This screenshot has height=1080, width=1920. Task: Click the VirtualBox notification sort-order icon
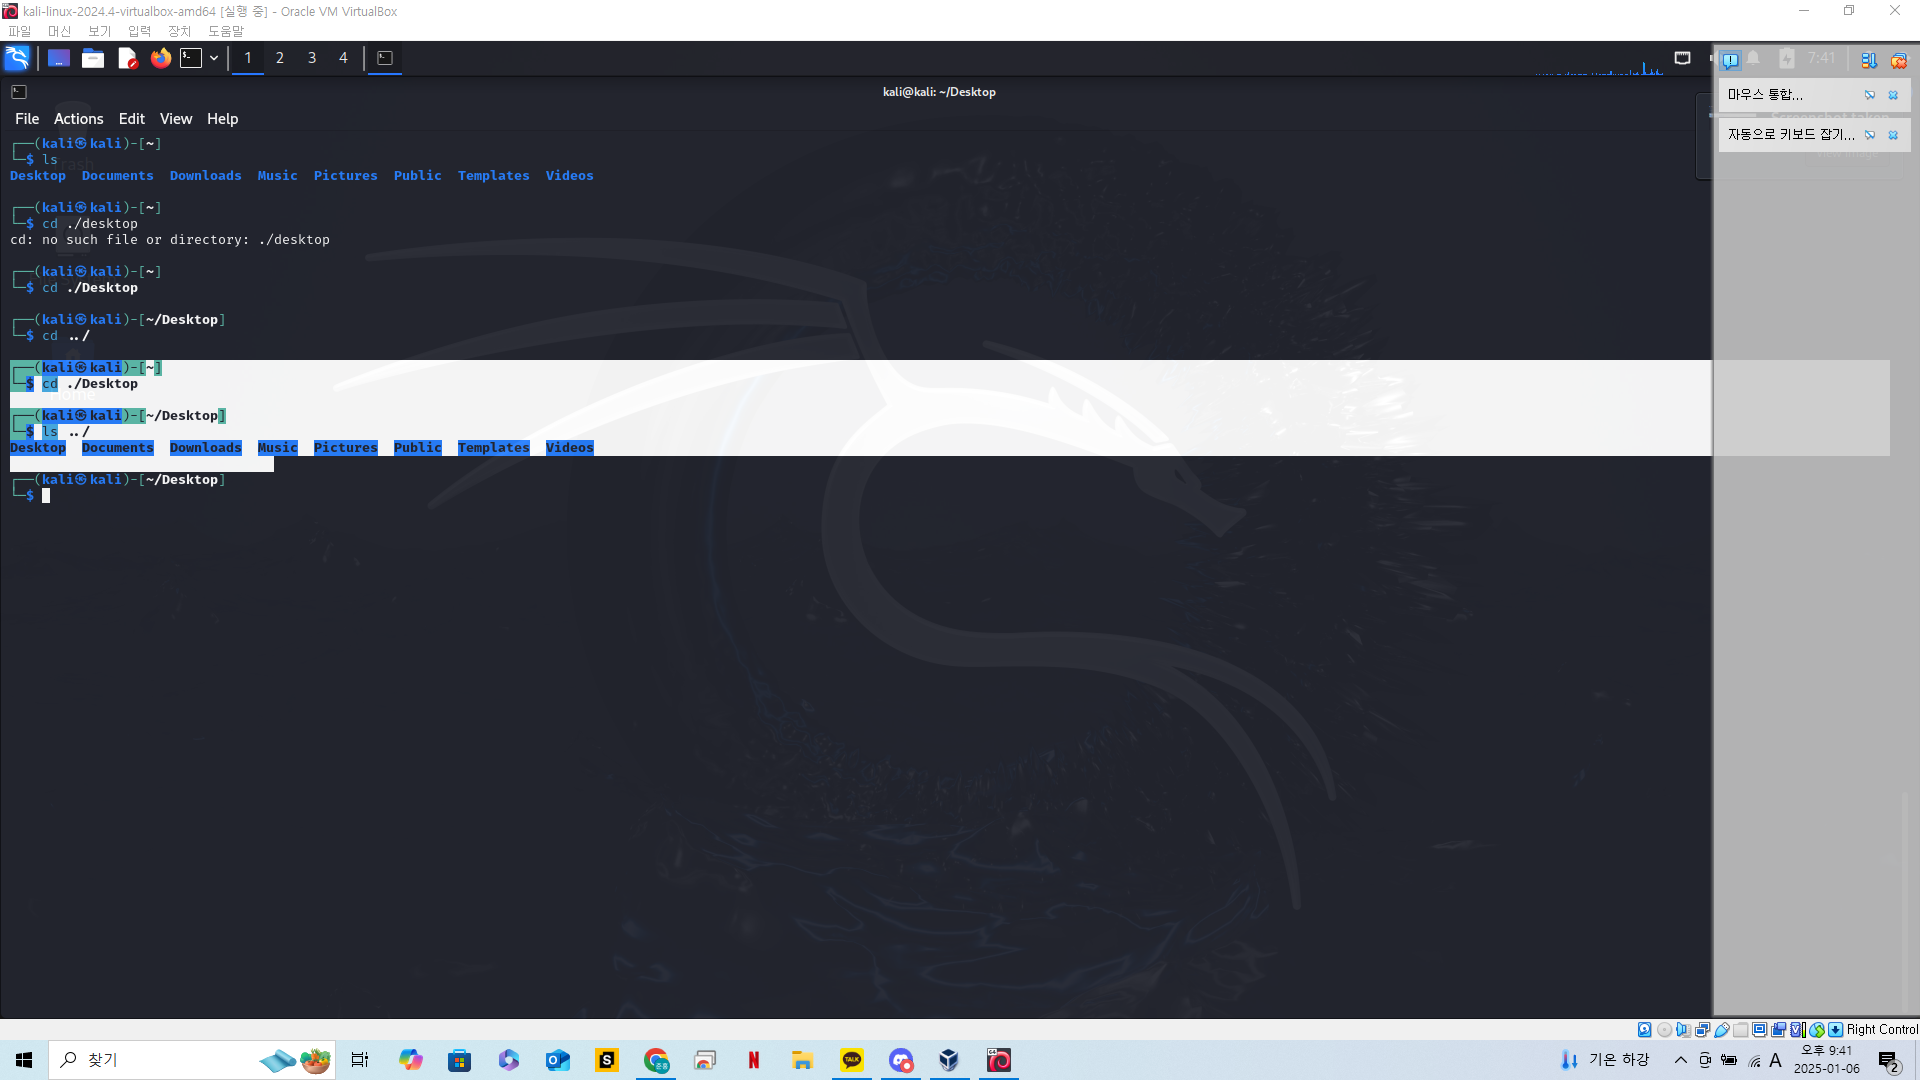tap(1868, 60)
